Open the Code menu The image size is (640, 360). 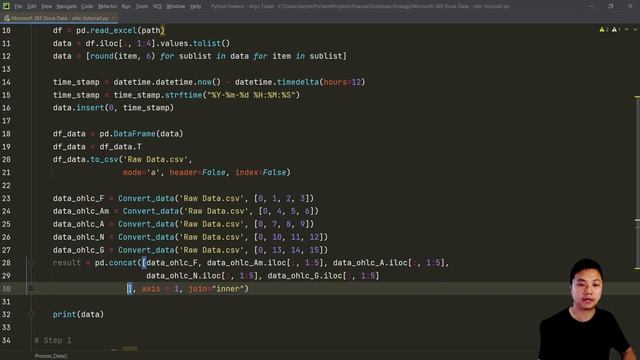click(87, 7)
